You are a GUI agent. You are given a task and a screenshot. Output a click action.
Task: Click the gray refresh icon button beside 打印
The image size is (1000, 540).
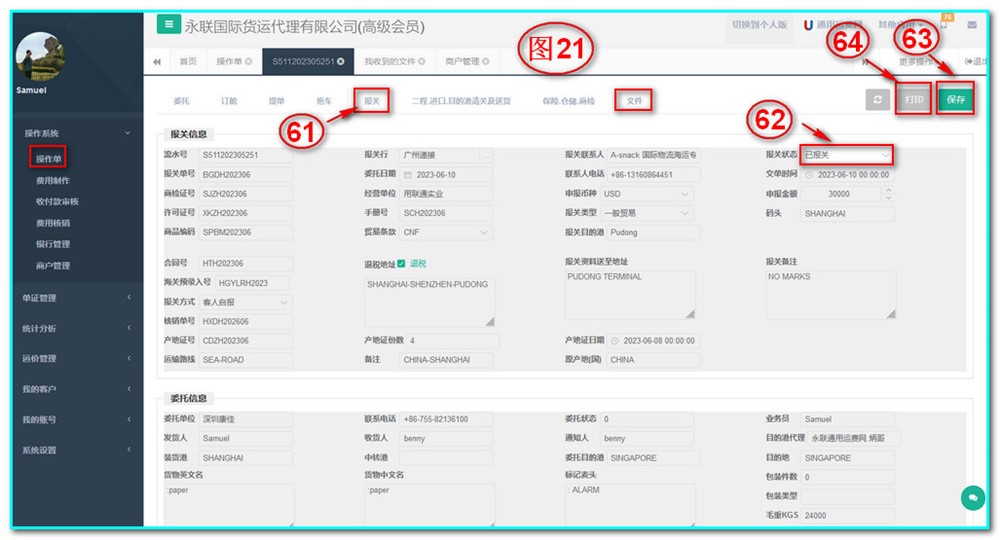pyautogui.click(x=878, y=99)
